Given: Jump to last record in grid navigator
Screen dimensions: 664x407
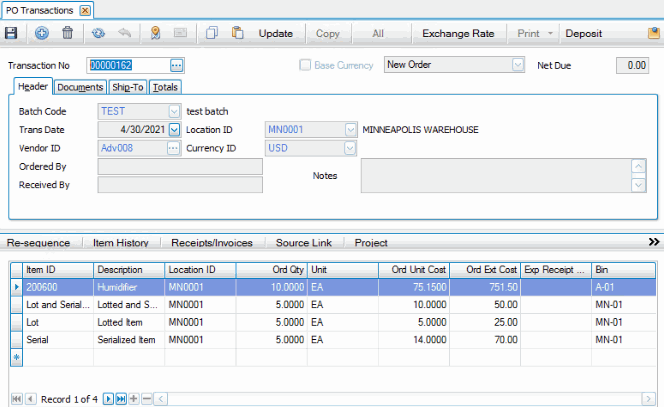Looking at the screenshot, I should click(x=121, y=399).
